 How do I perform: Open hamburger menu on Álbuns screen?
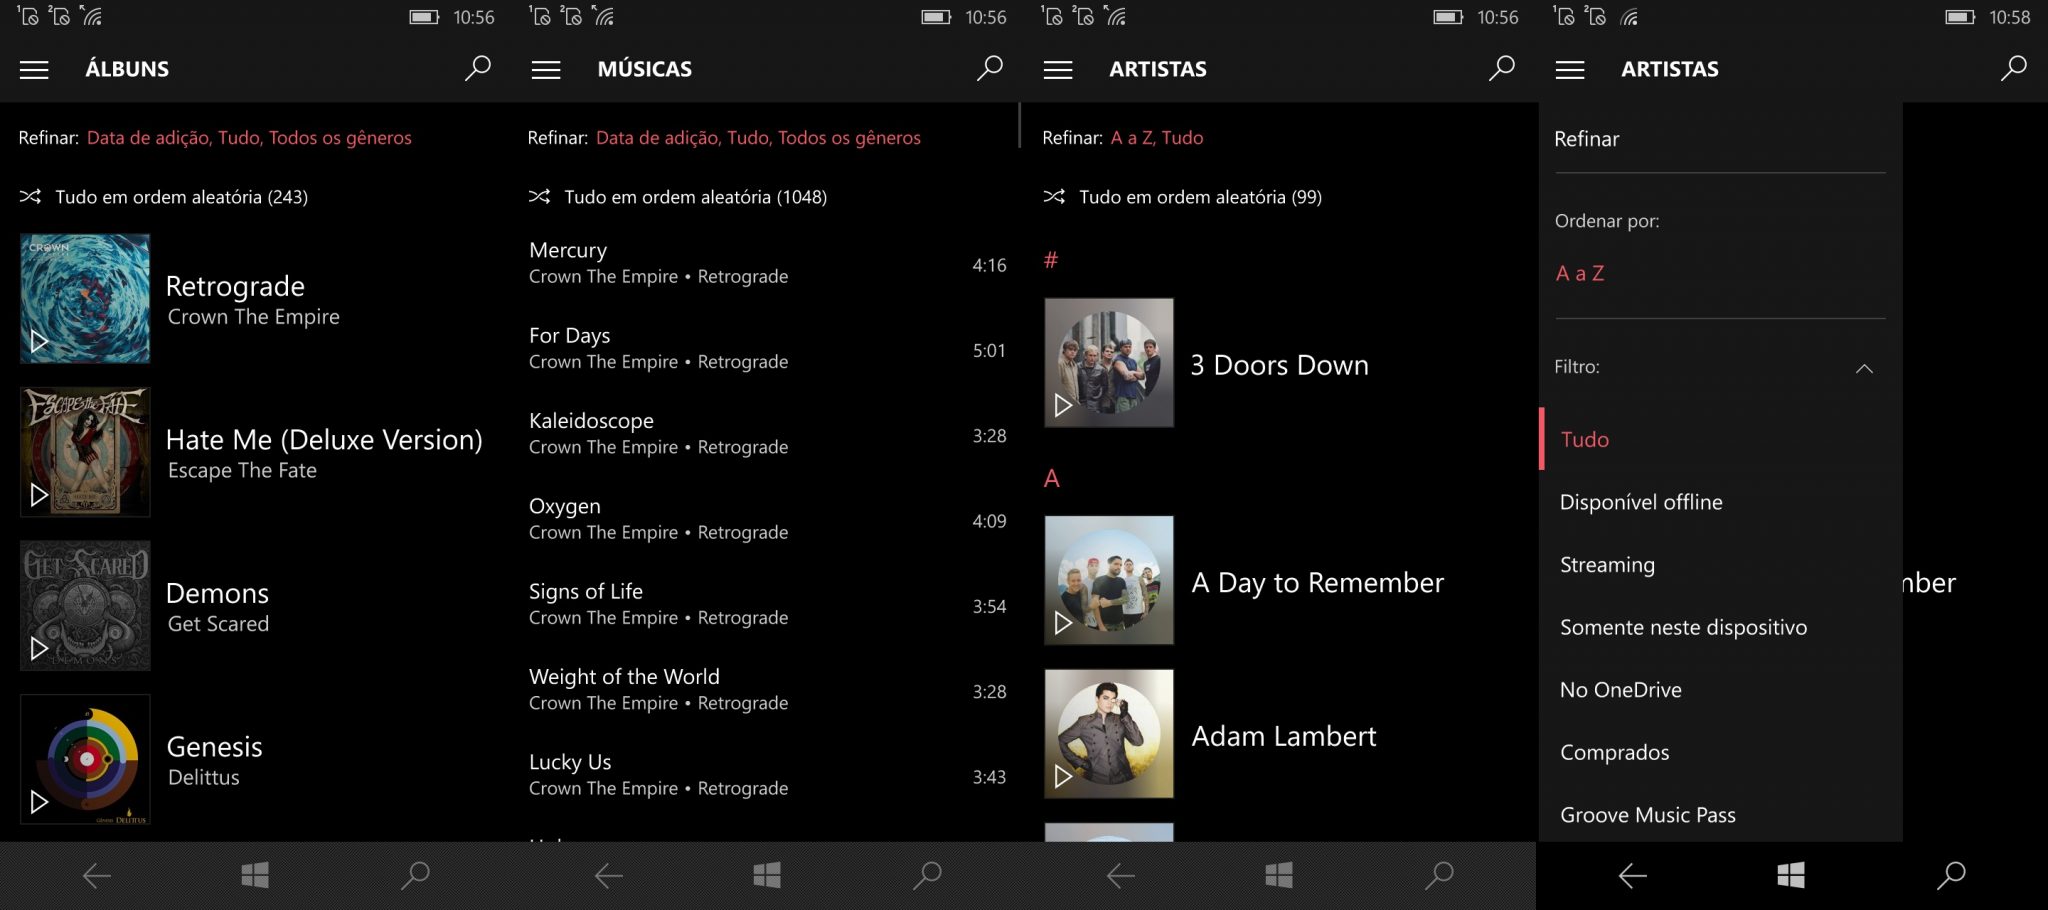click(34, 70)
